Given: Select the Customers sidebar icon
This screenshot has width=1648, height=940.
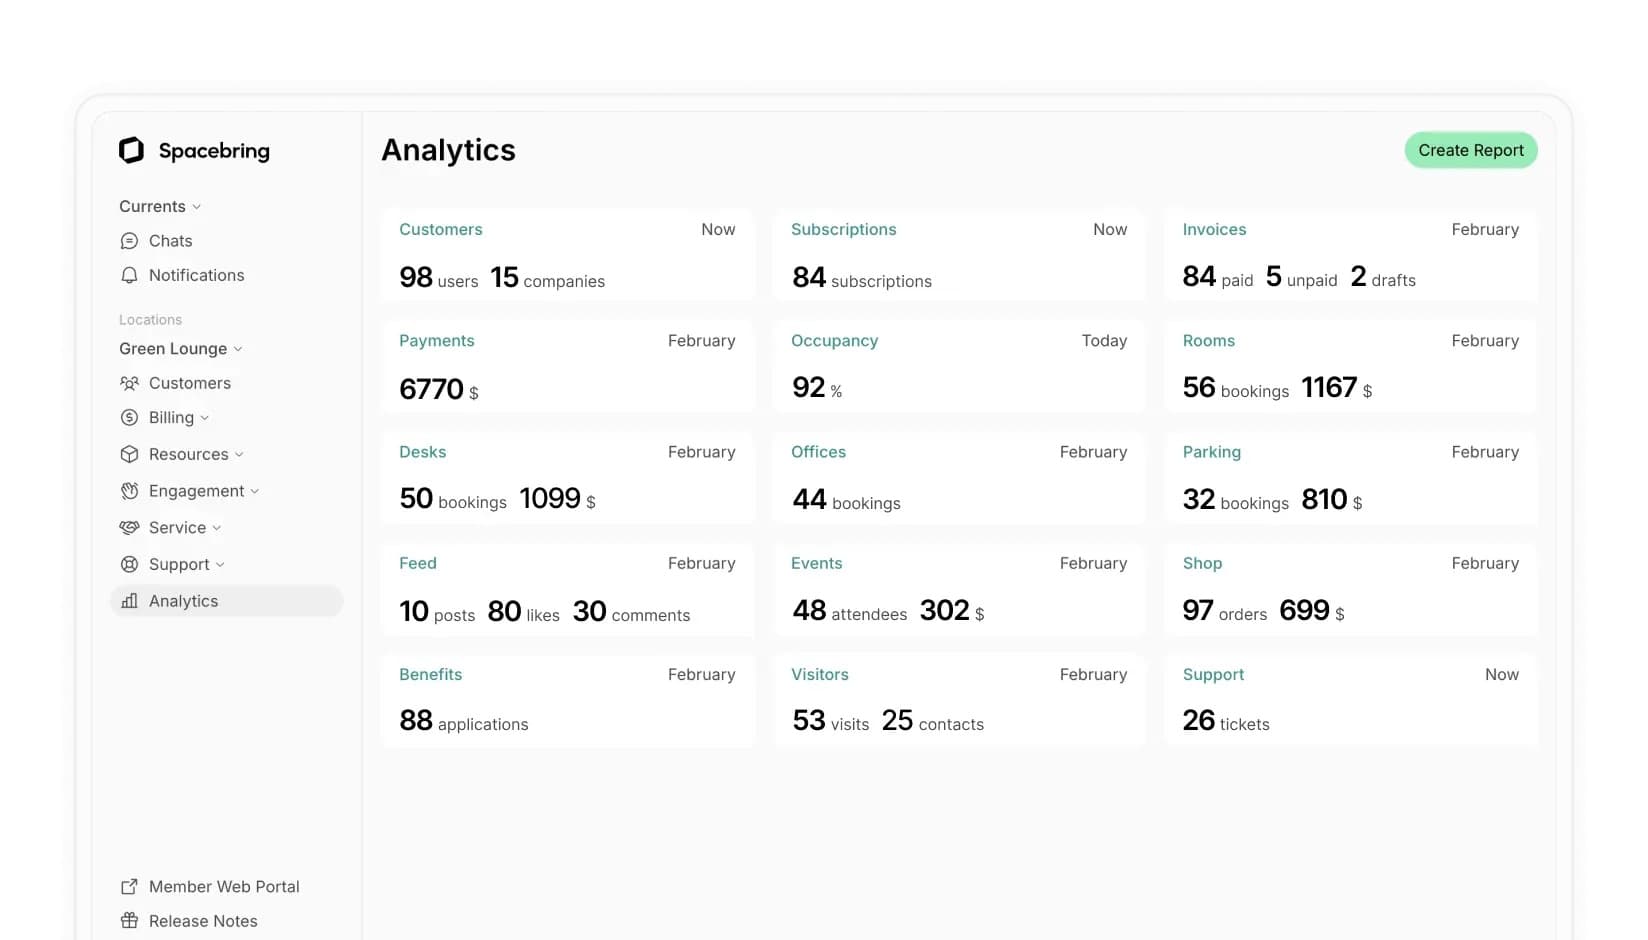Looking at the screenshot, I should [129, 383].
